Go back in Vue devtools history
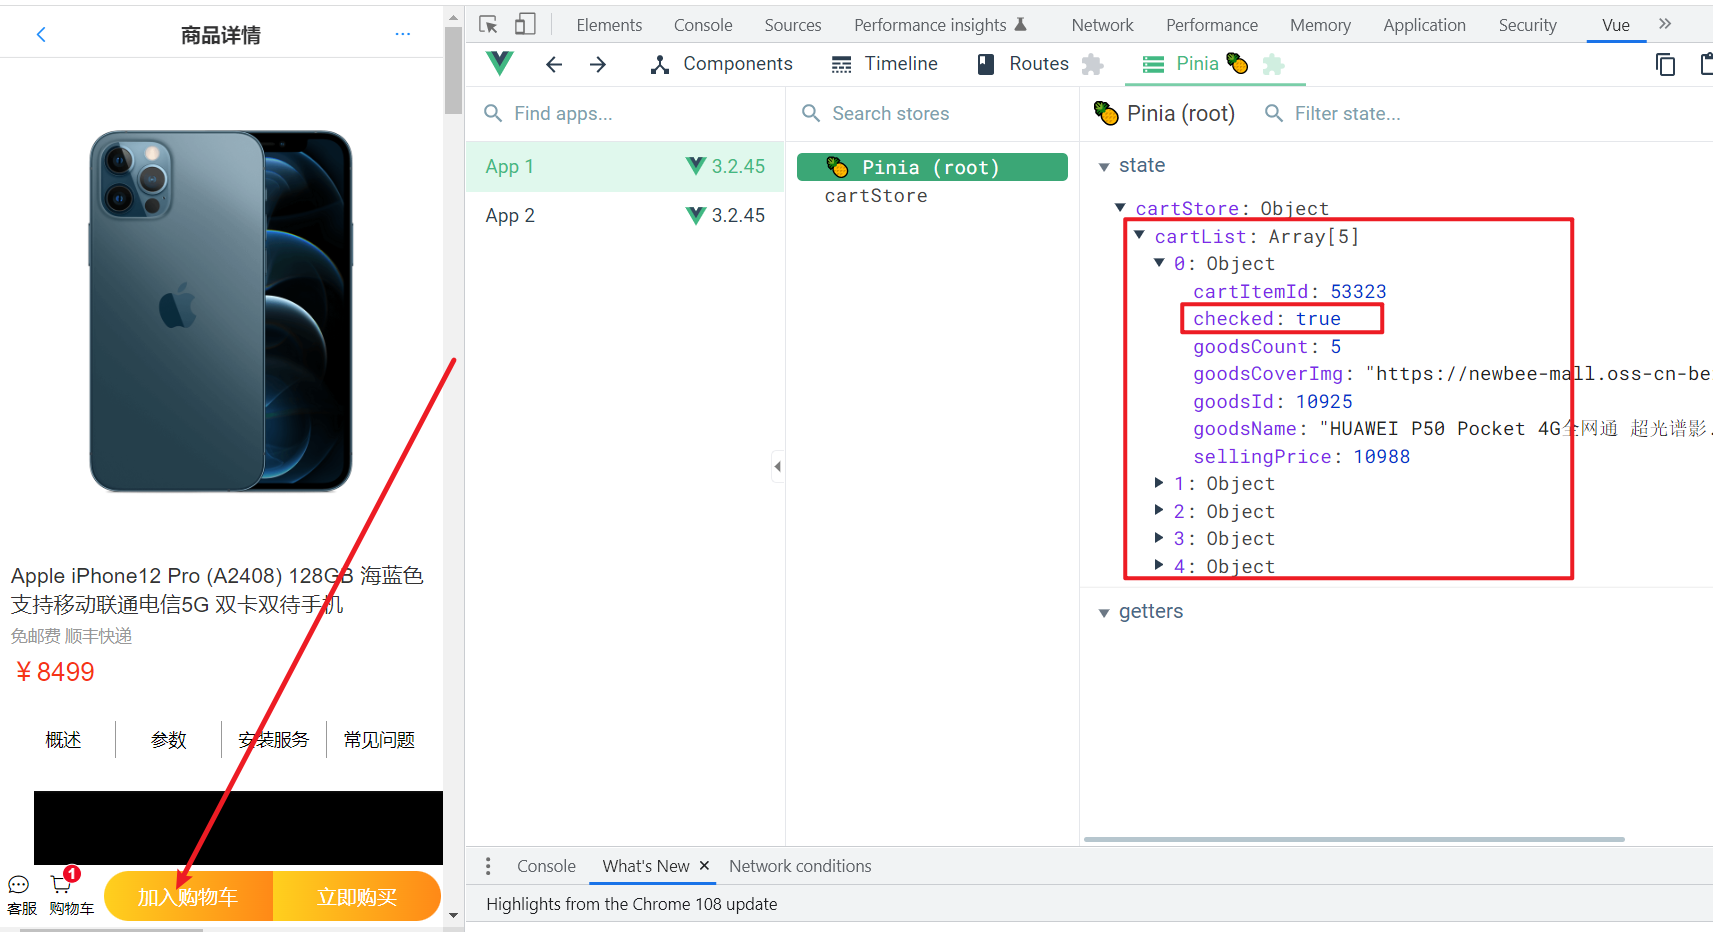Viewport: 1713px width, 932px height. (553, 64)
